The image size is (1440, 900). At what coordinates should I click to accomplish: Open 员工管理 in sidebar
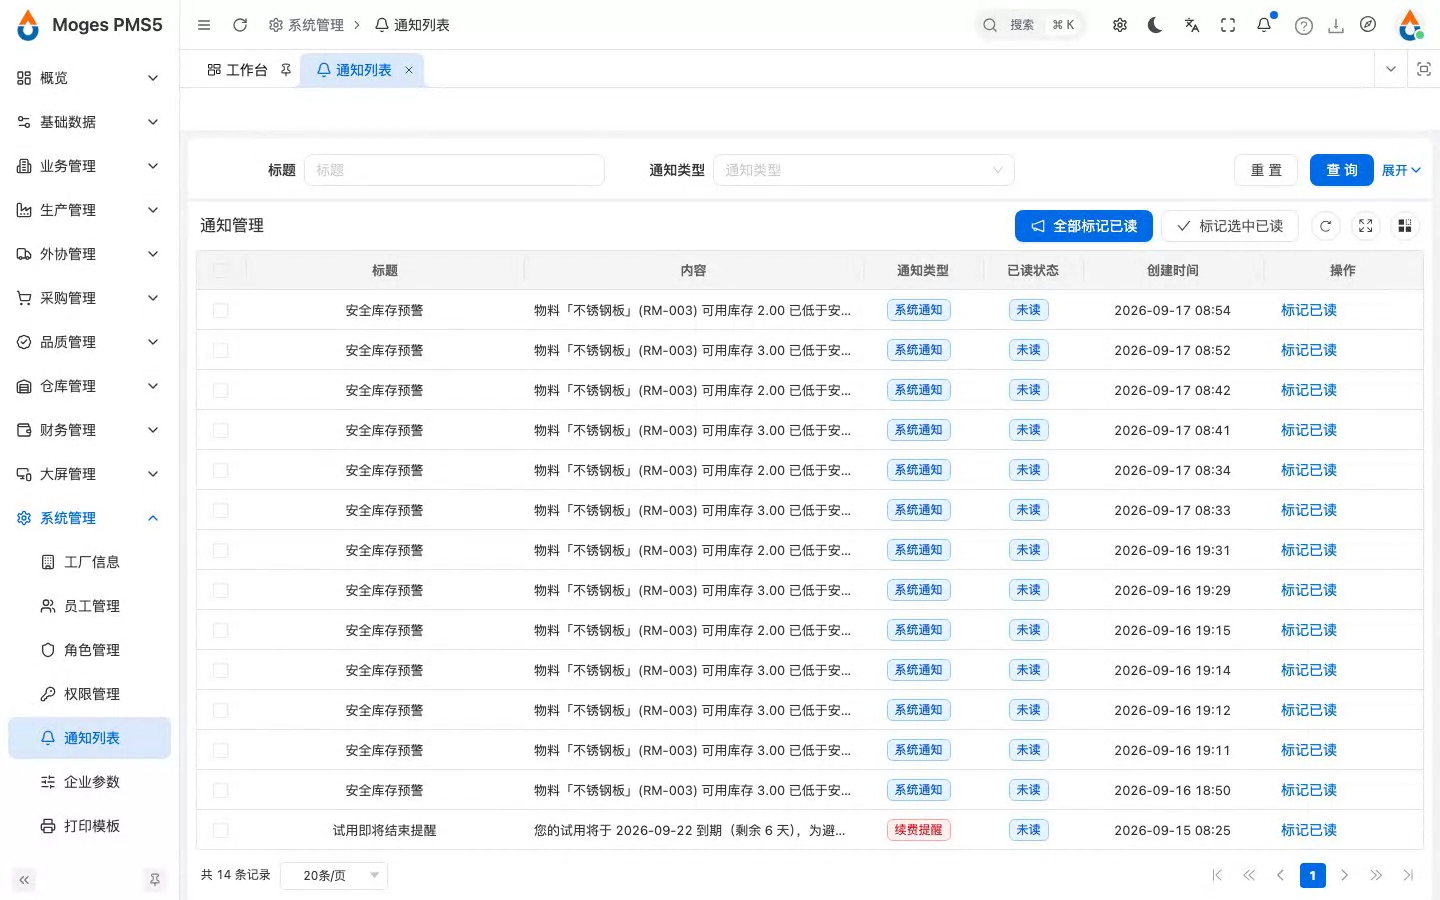(x=90, y=606)
